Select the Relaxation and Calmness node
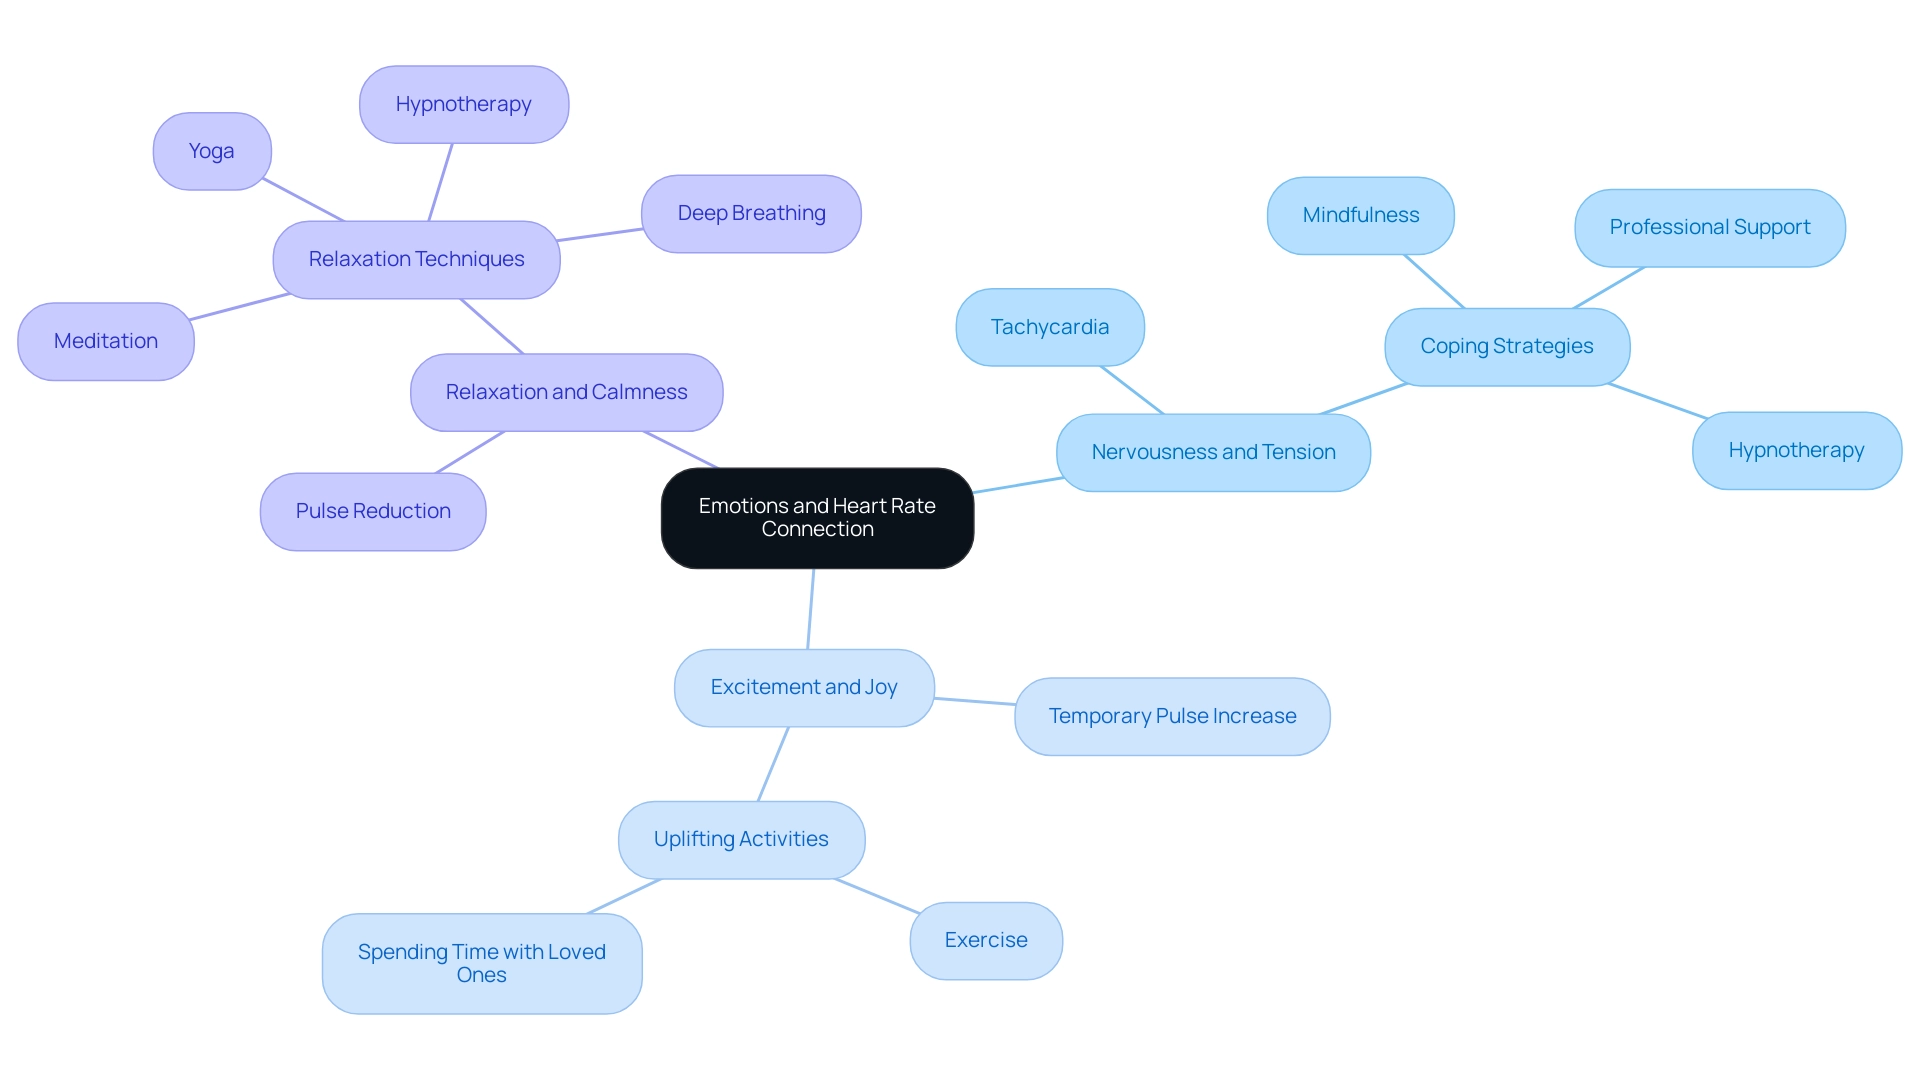Image resolution: width=1920 pixels, height=1083 pixels. [x=568, y=392]
